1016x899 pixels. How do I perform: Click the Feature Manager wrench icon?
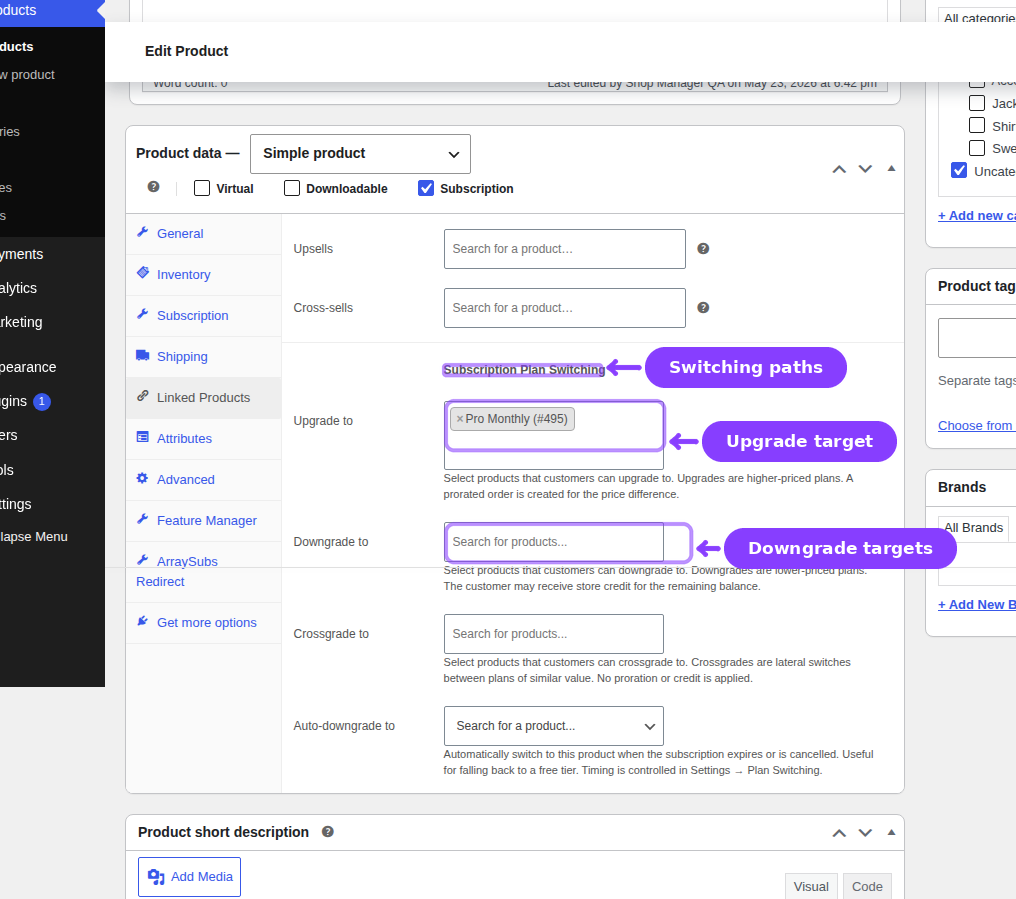pyautogui.click(x=143, y=519)
